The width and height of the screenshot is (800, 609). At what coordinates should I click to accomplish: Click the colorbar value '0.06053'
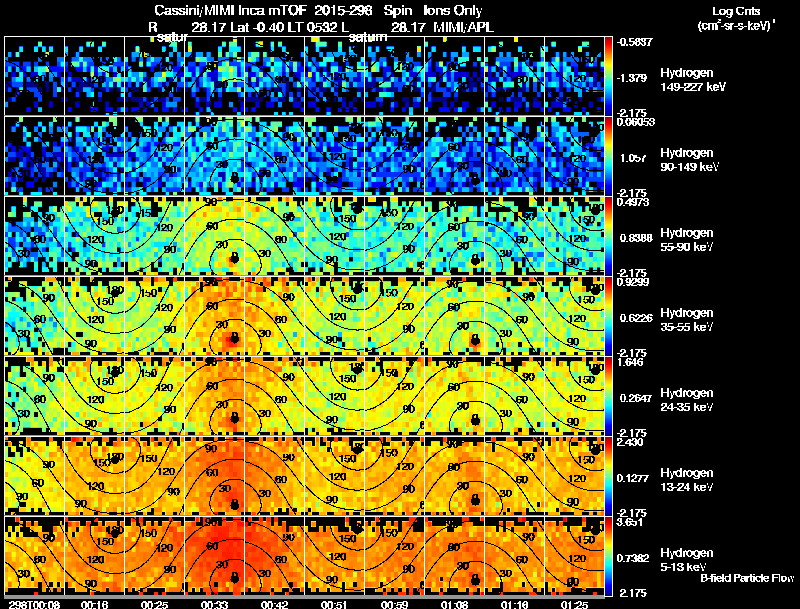pyautogui.click(x=636, y=121)
